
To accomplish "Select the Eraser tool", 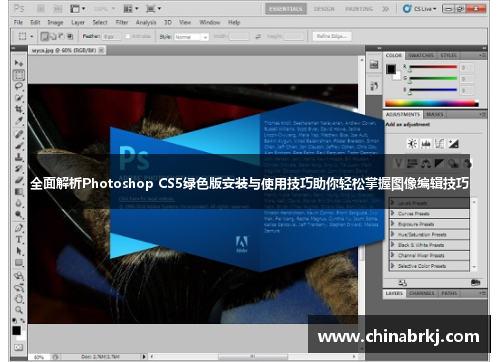I will click(x=19, y=180).
